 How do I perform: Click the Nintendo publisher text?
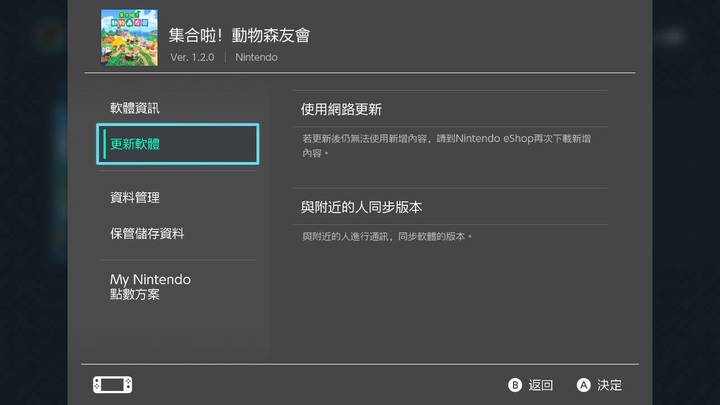(256, 57)
